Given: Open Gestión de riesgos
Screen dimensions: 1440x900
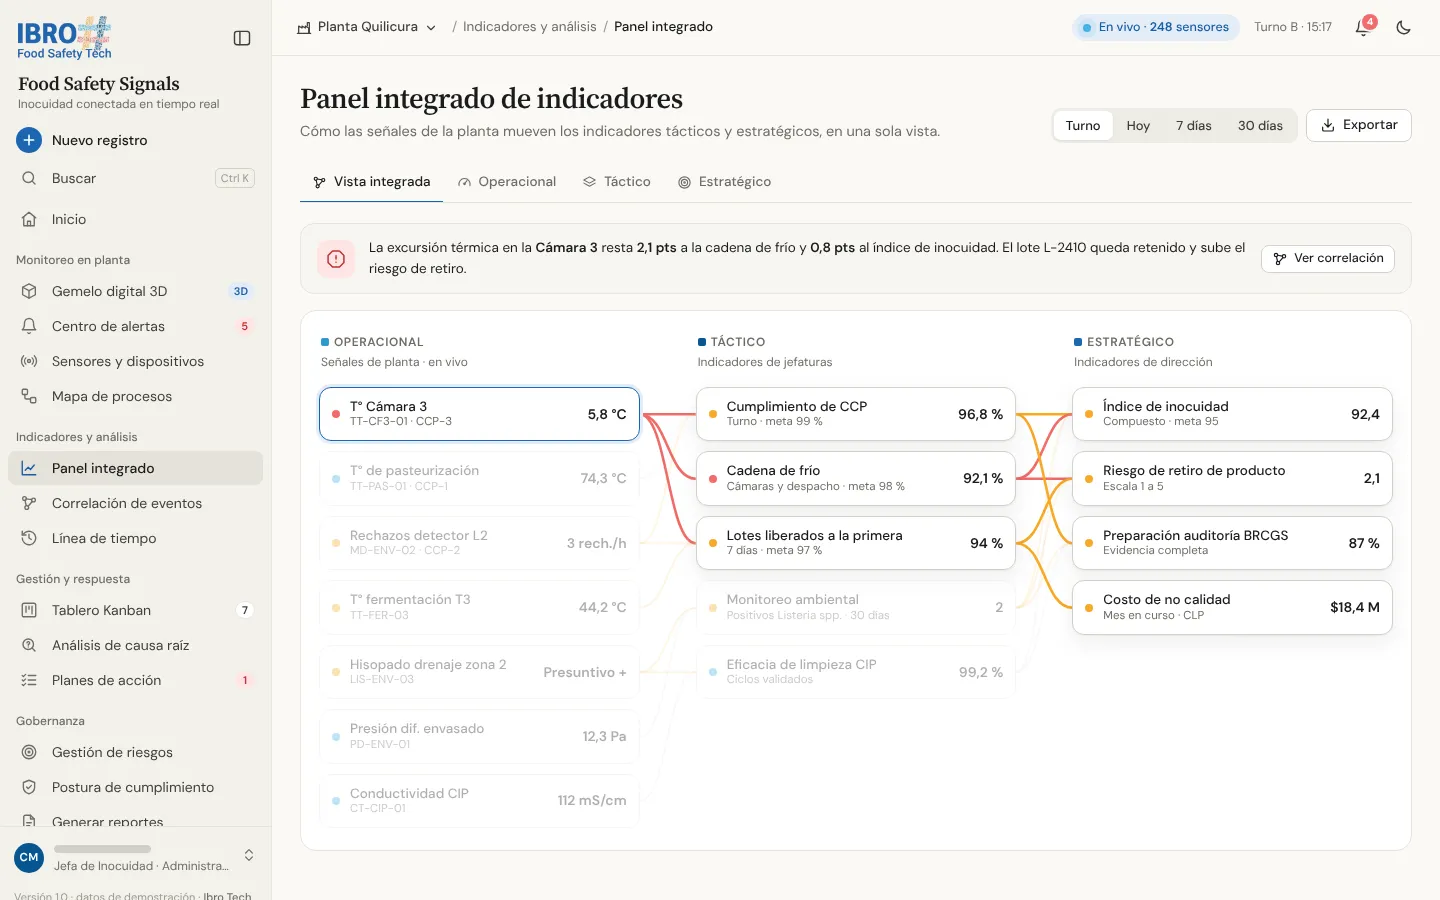Looking at the screenshot, I should [x=135, y=752].
